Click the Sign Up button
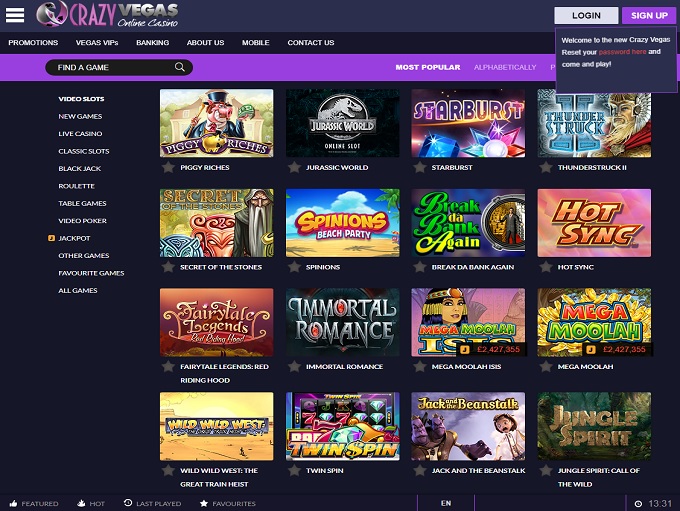Viewport: 680px width, 511px height. click(x=649, y=15)
